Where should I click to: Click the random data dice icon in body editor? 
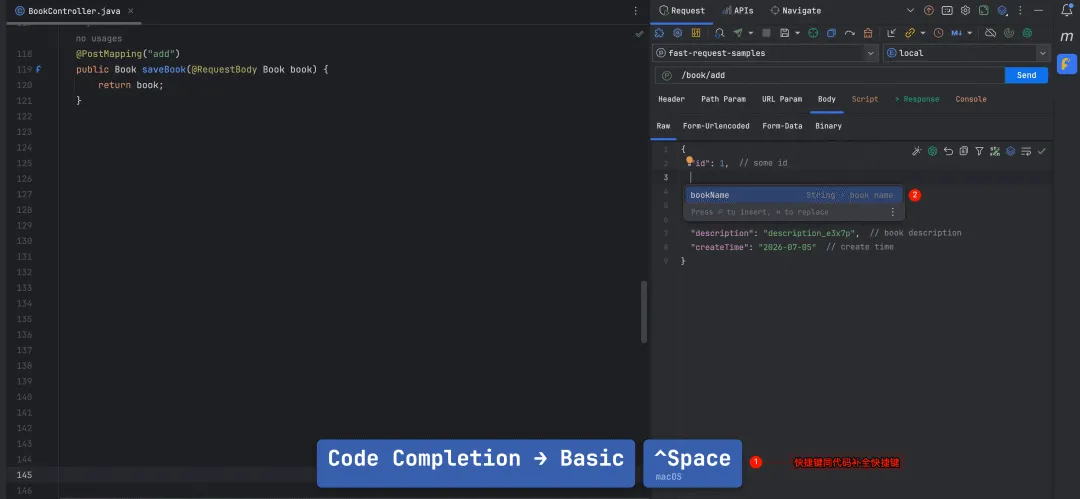[995, 151]
